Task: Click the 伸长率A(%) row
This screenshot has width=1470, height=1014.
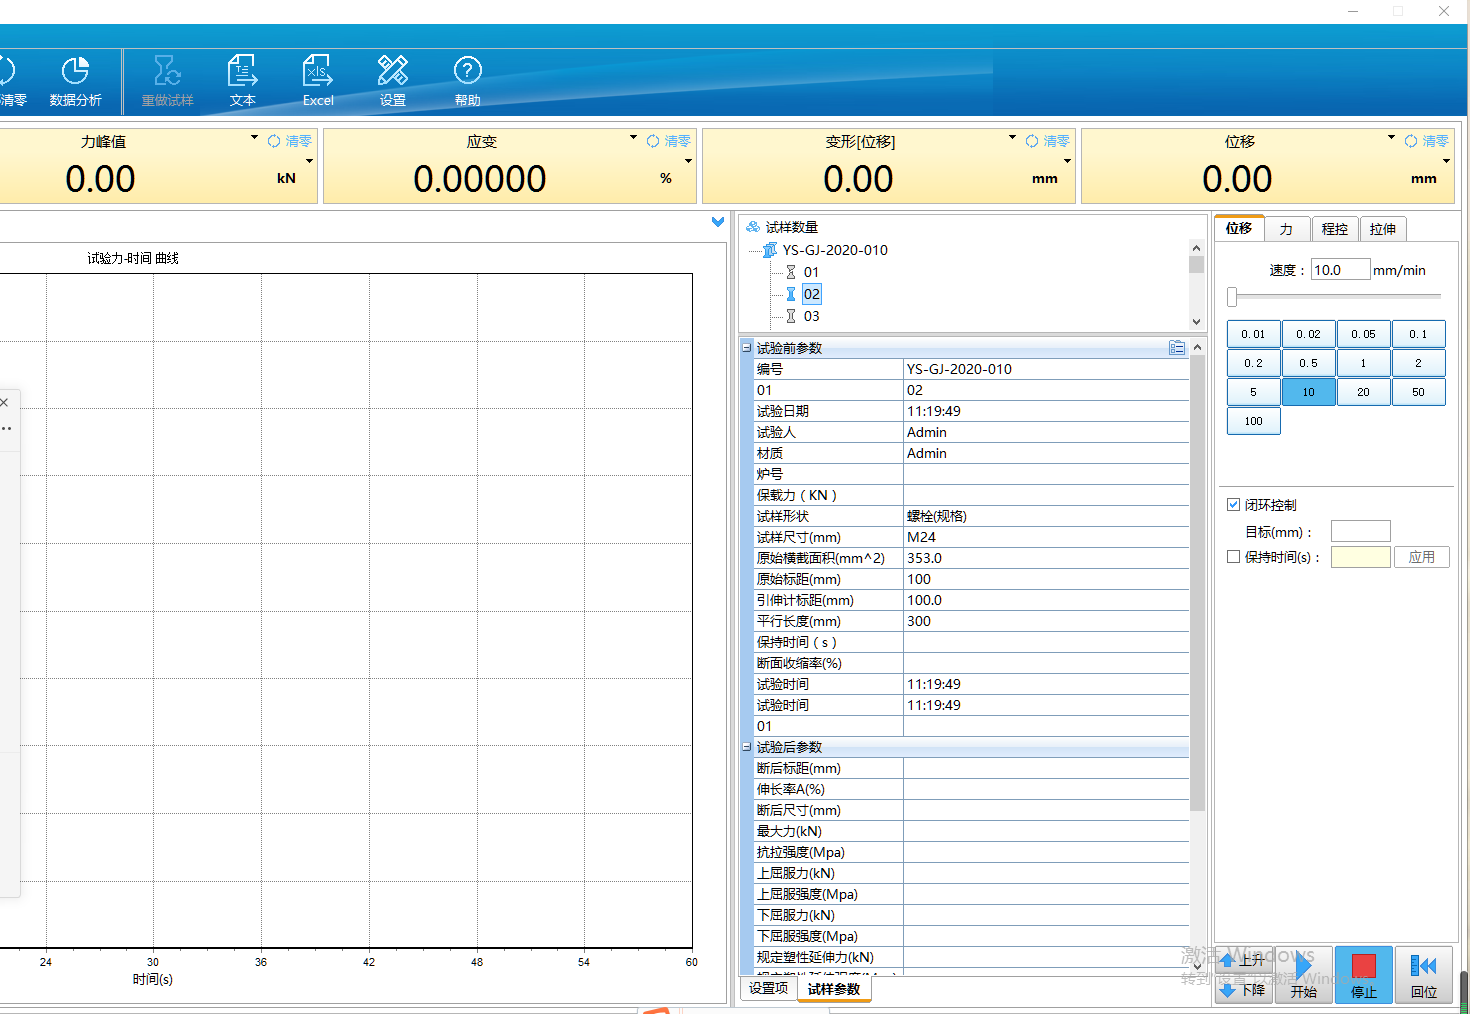Action: click(x=971, y=789)
